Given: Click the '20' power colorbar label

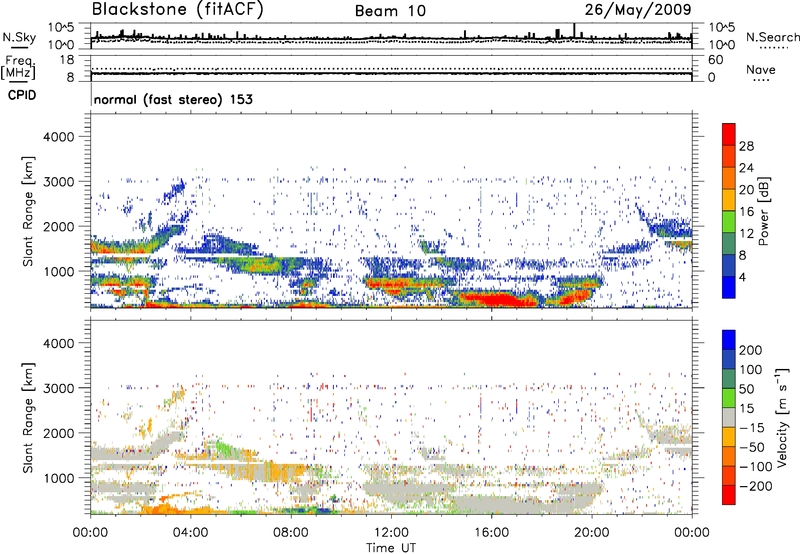Looking at the screenshot, I should [746, 190].
